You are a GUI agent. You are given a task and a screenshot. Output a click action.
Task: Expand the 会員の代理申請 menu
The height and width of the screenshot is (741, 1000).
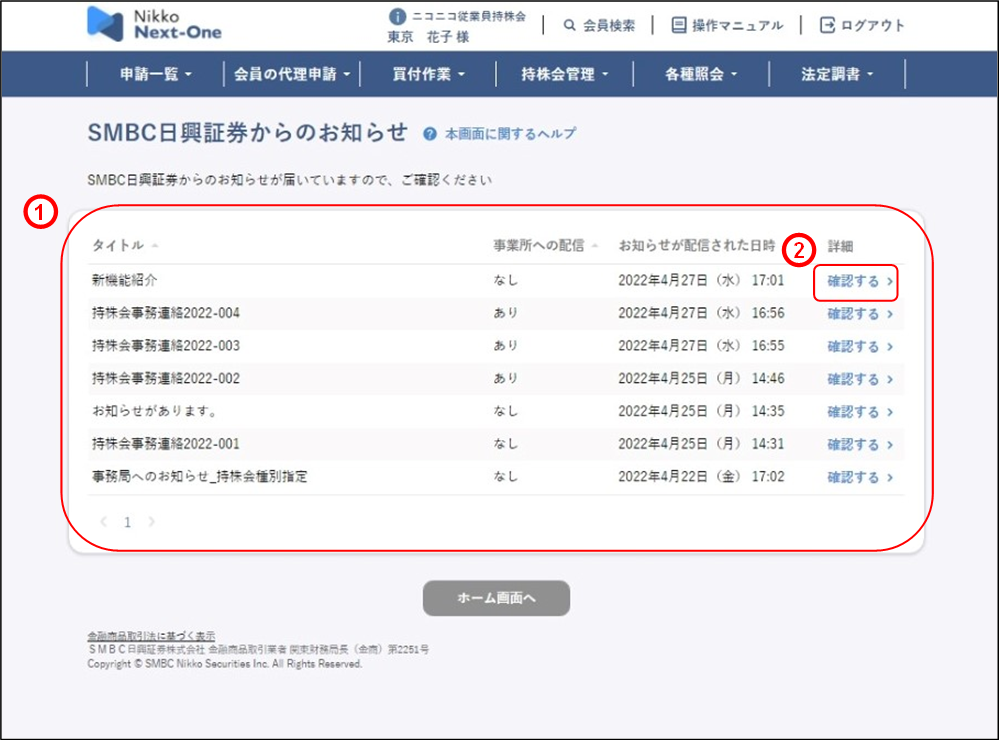click(x=292, y=74)
